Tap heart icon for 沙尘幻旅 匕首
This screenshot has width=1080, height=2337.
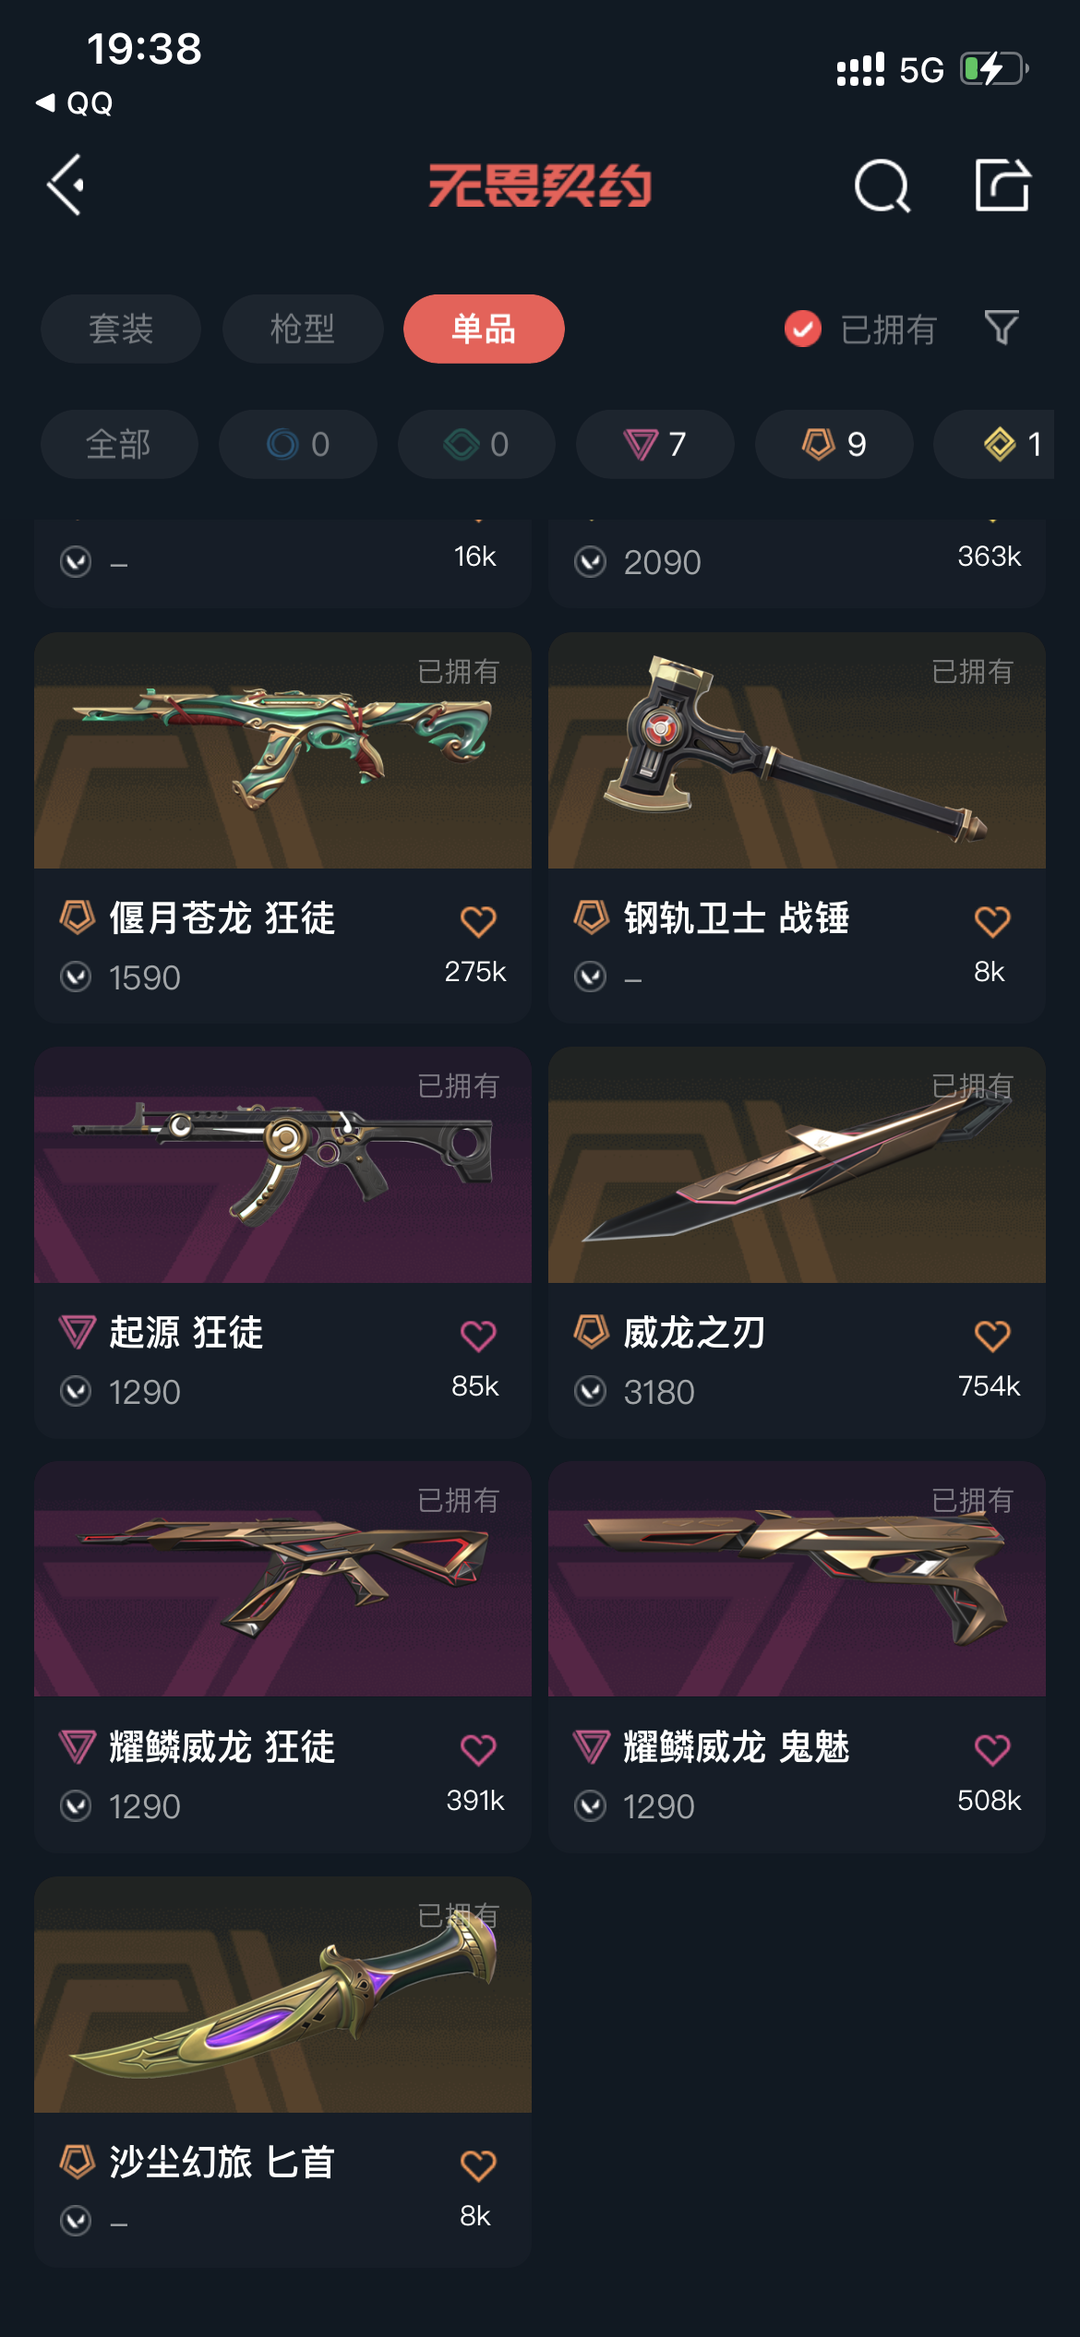[478, 2166]
